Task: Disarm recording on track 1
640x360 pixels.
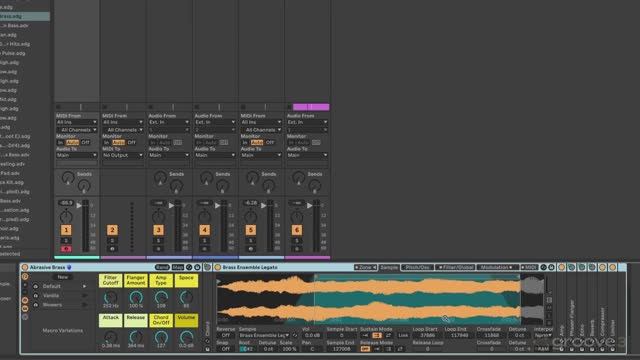Action: tap(66, 249)
